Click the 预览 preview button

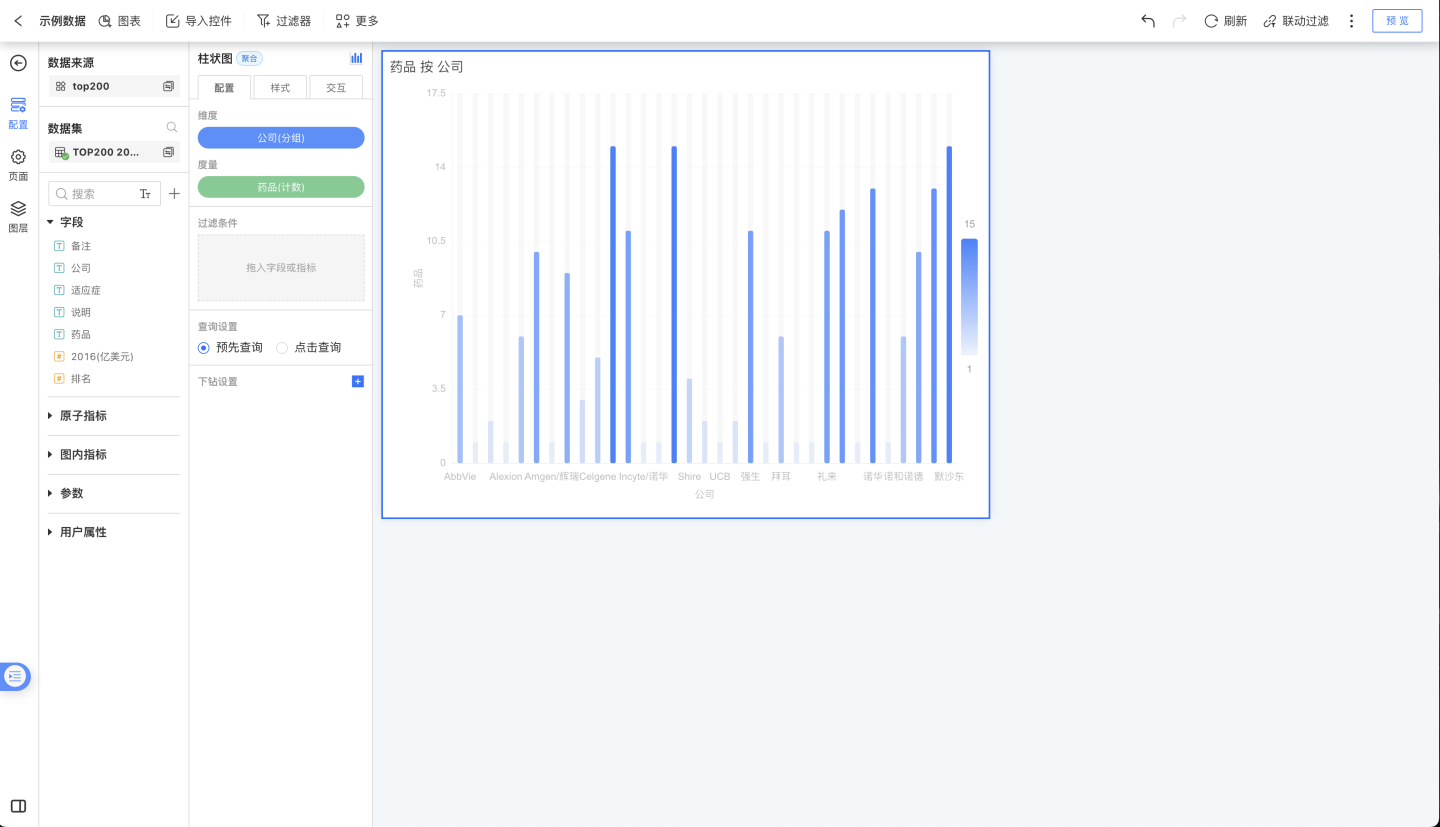pyautogui.click(x=1396, y=21)
